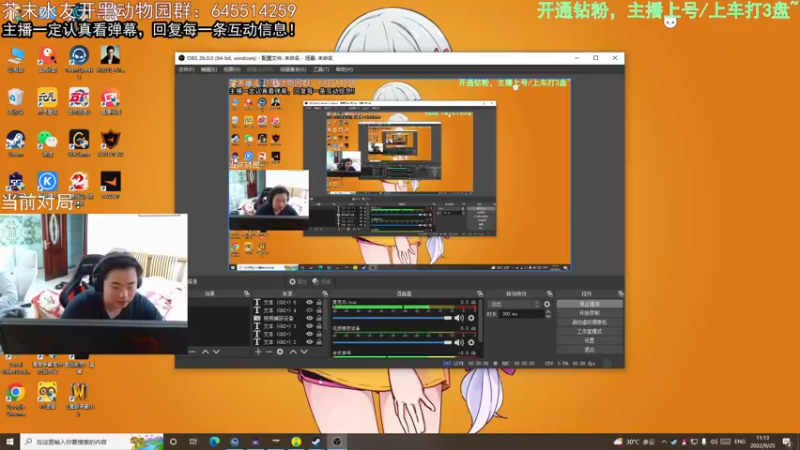Open the 视图(V) menu in OBS
800x450 pixels.
pyautogui.click(x=231, y=69)
